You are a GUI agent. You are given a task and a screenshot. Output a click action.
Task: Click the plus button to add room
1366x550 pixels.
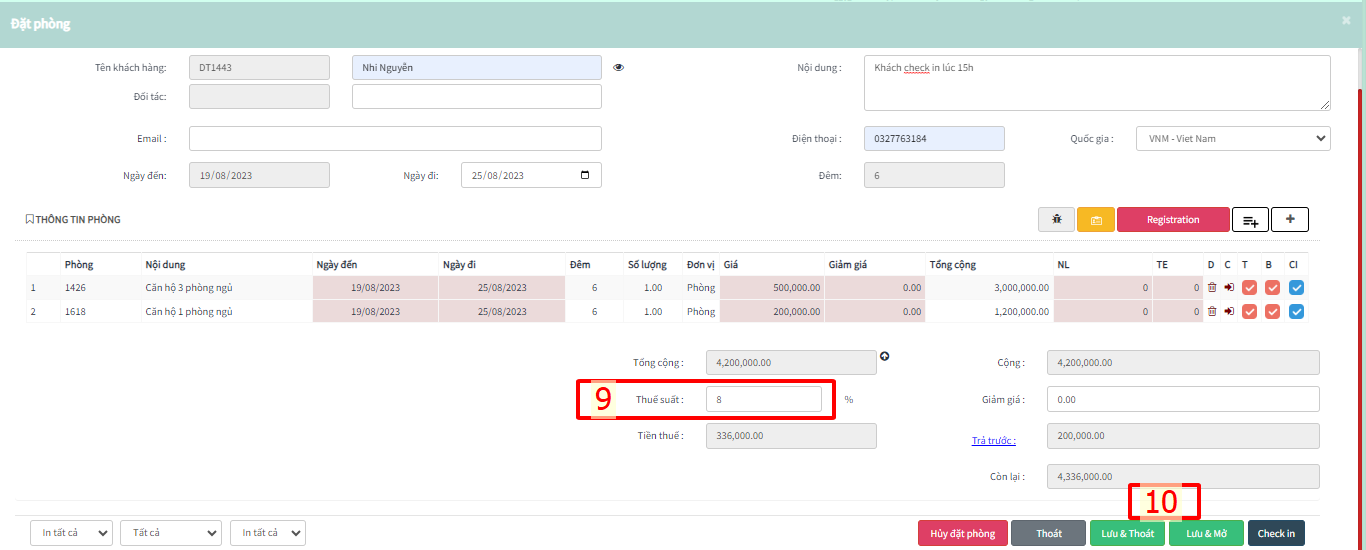pyautogui.click(x=1290, y=220)
